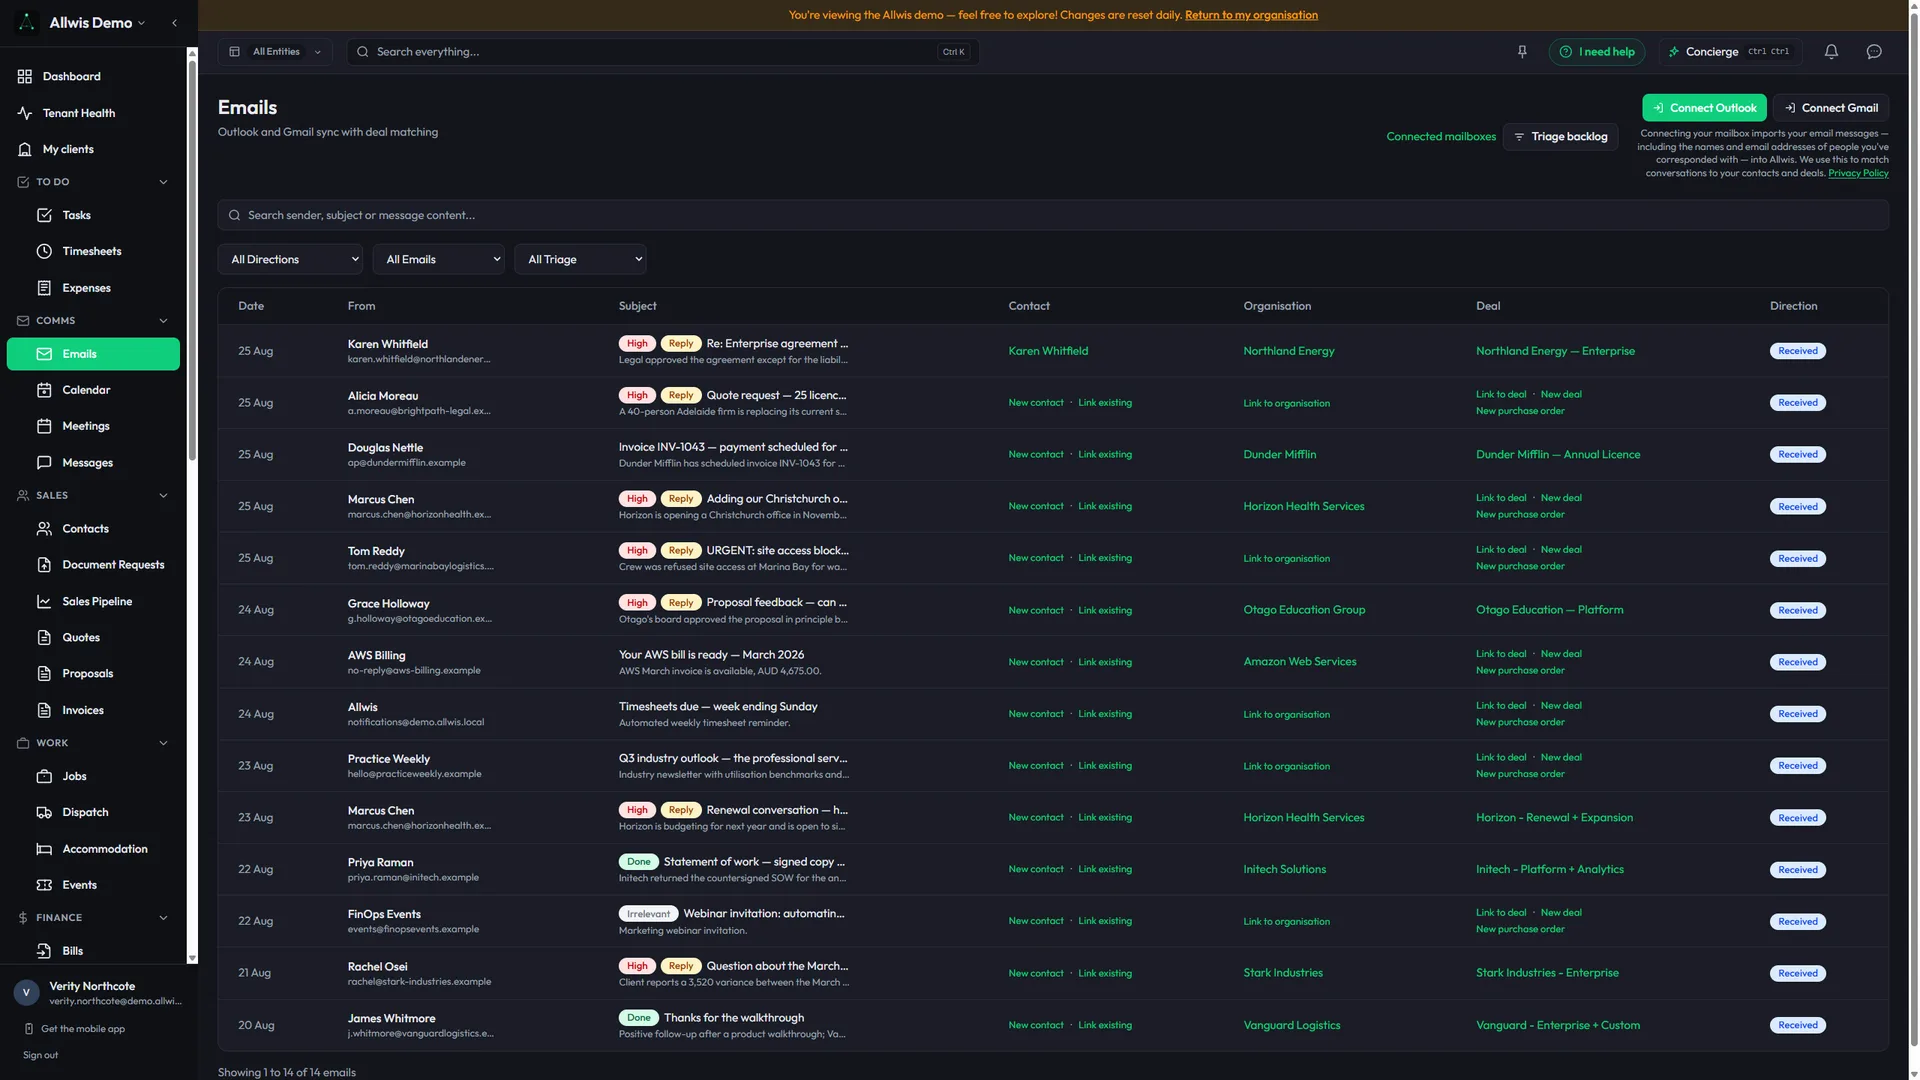Open Tenant Health in sidebar
Viewport: 1920px width, 1080px height.
93,113
